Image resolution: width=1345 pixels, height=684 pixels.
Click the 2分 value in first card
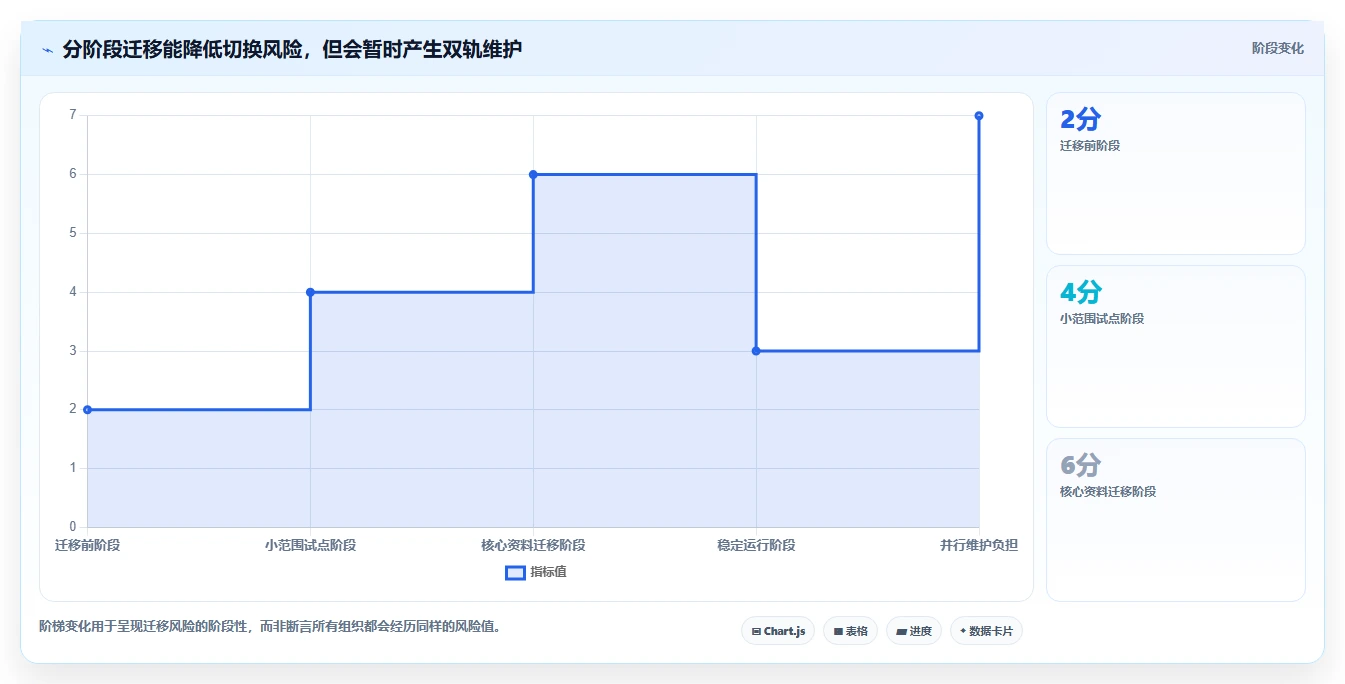click(1080, 120)
